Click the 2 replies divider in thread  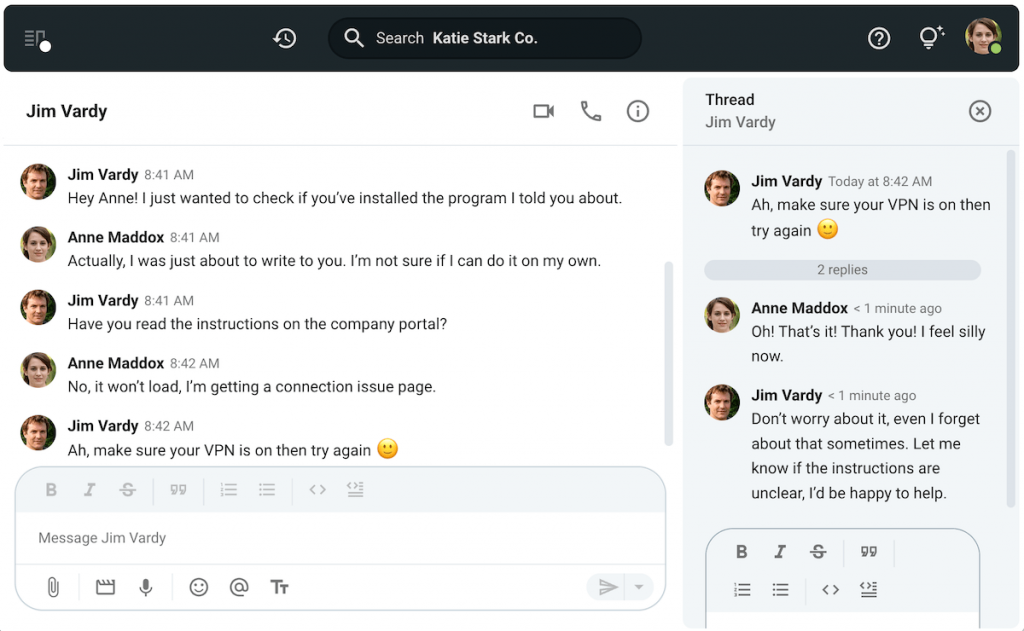[x=842, y=270]
